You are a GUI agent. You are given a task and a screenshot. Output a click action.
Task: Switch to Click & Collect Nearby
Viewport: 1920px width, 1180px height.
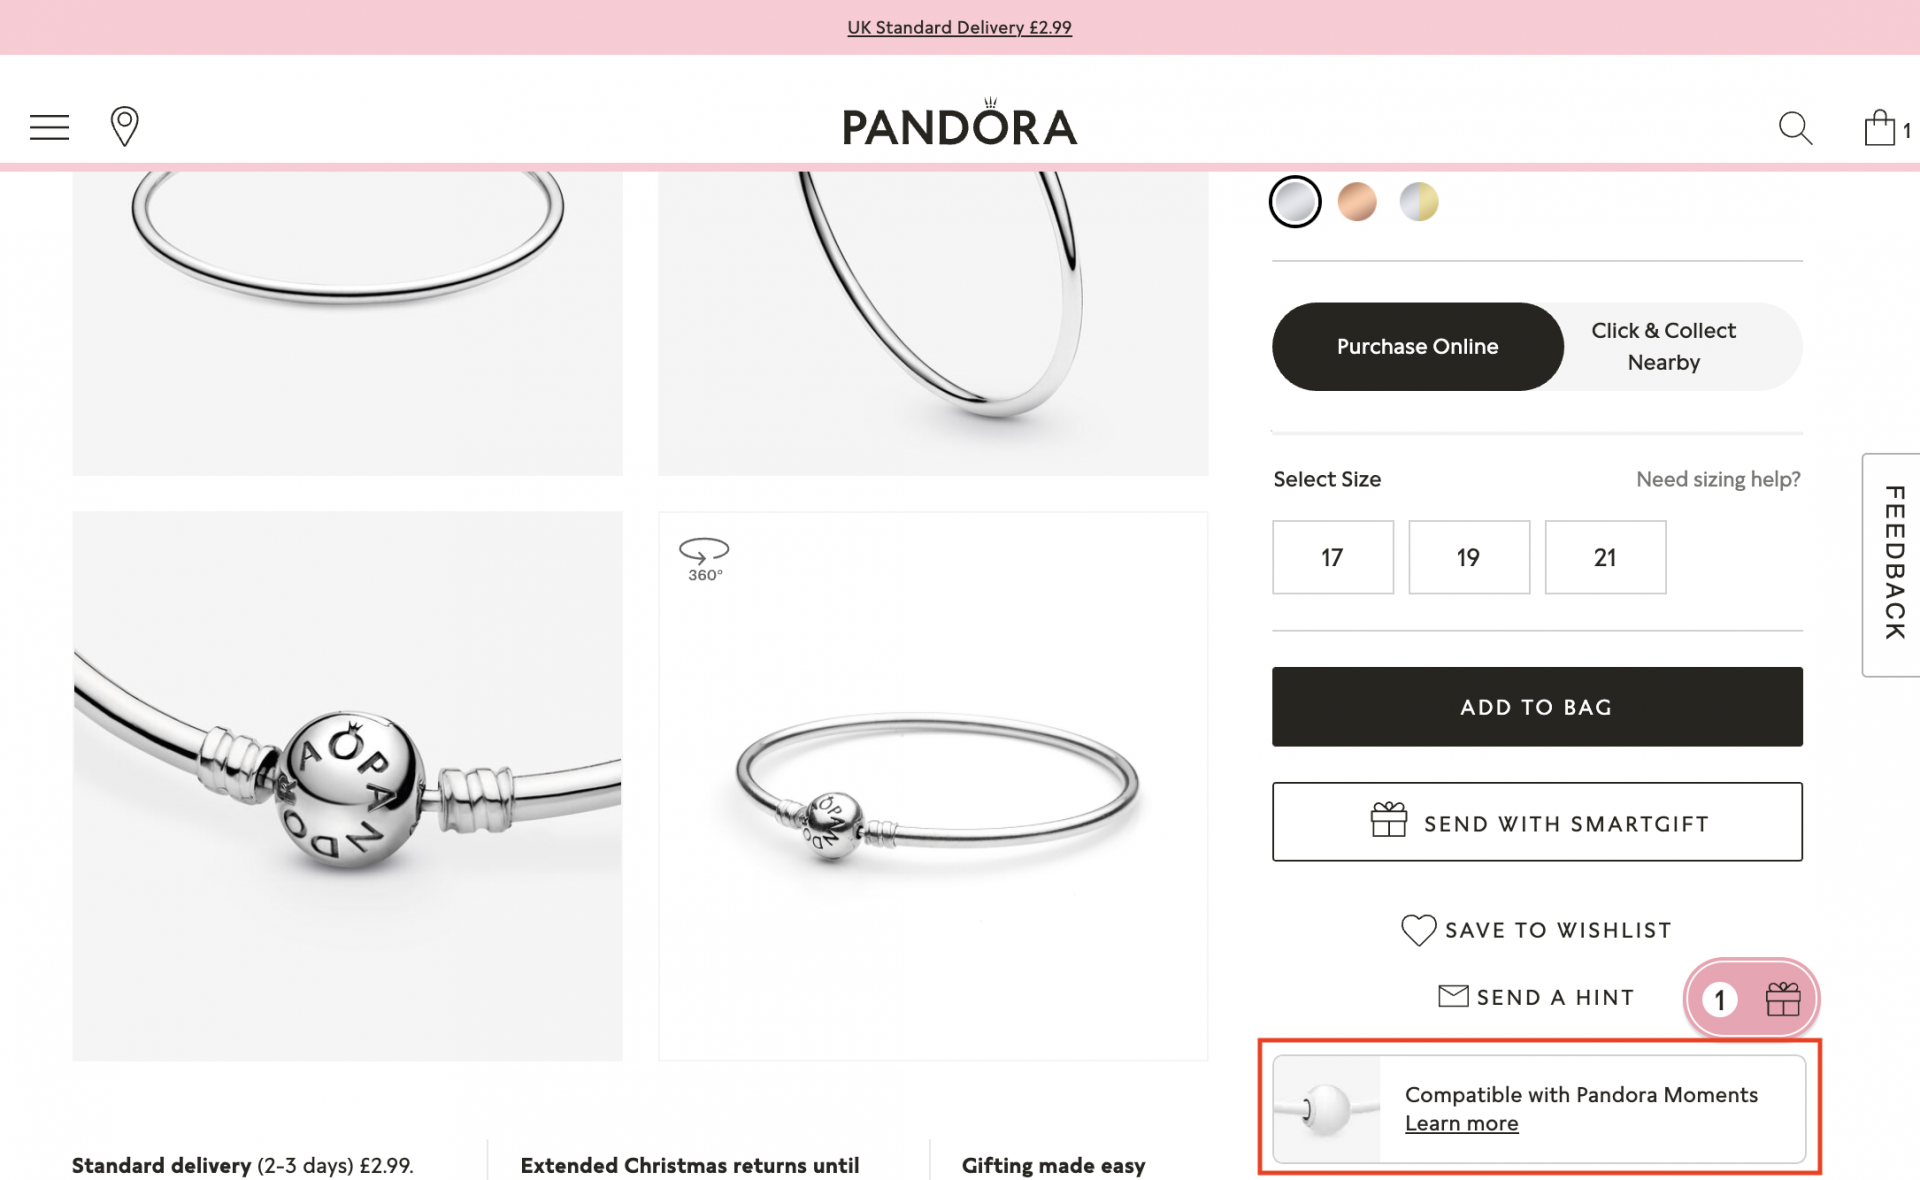1663,346
